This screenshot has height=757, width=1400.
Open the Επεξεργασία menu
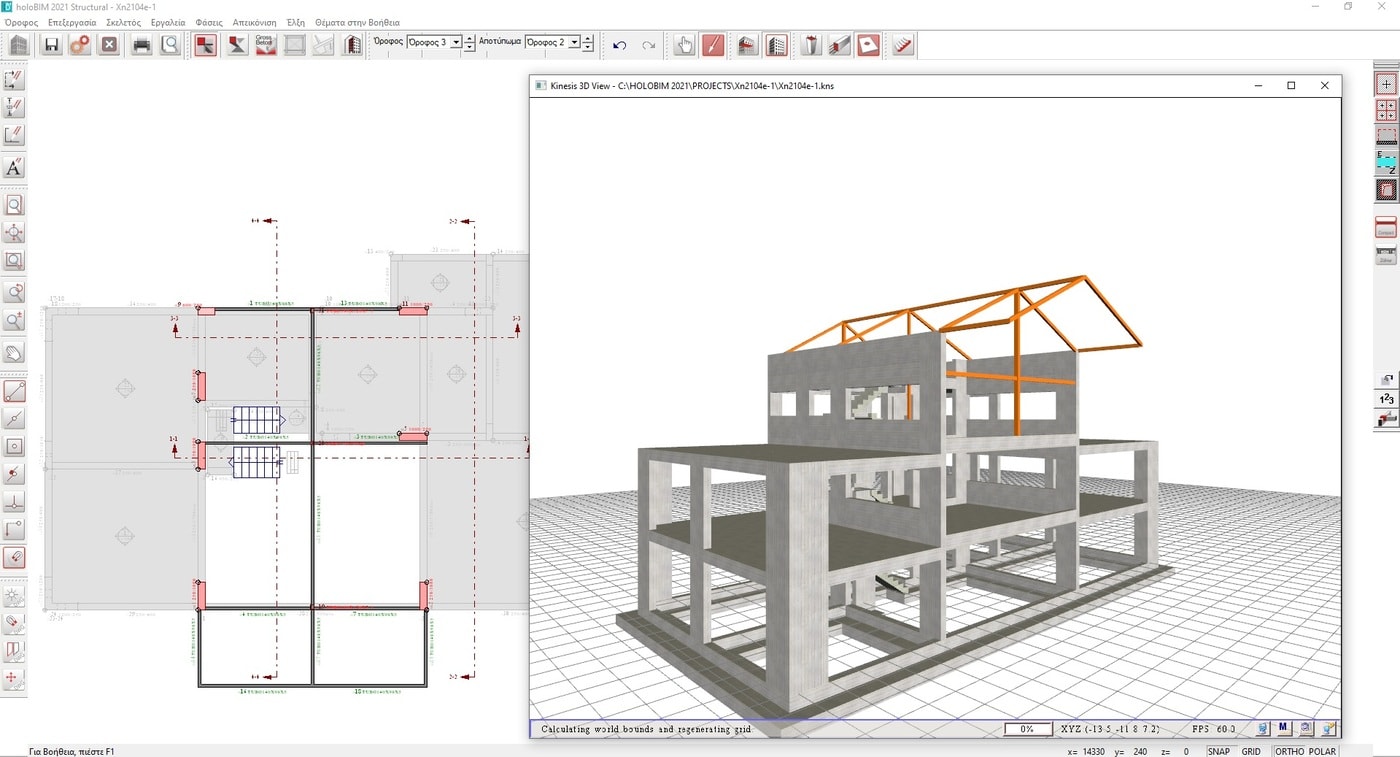click(72, 22)
